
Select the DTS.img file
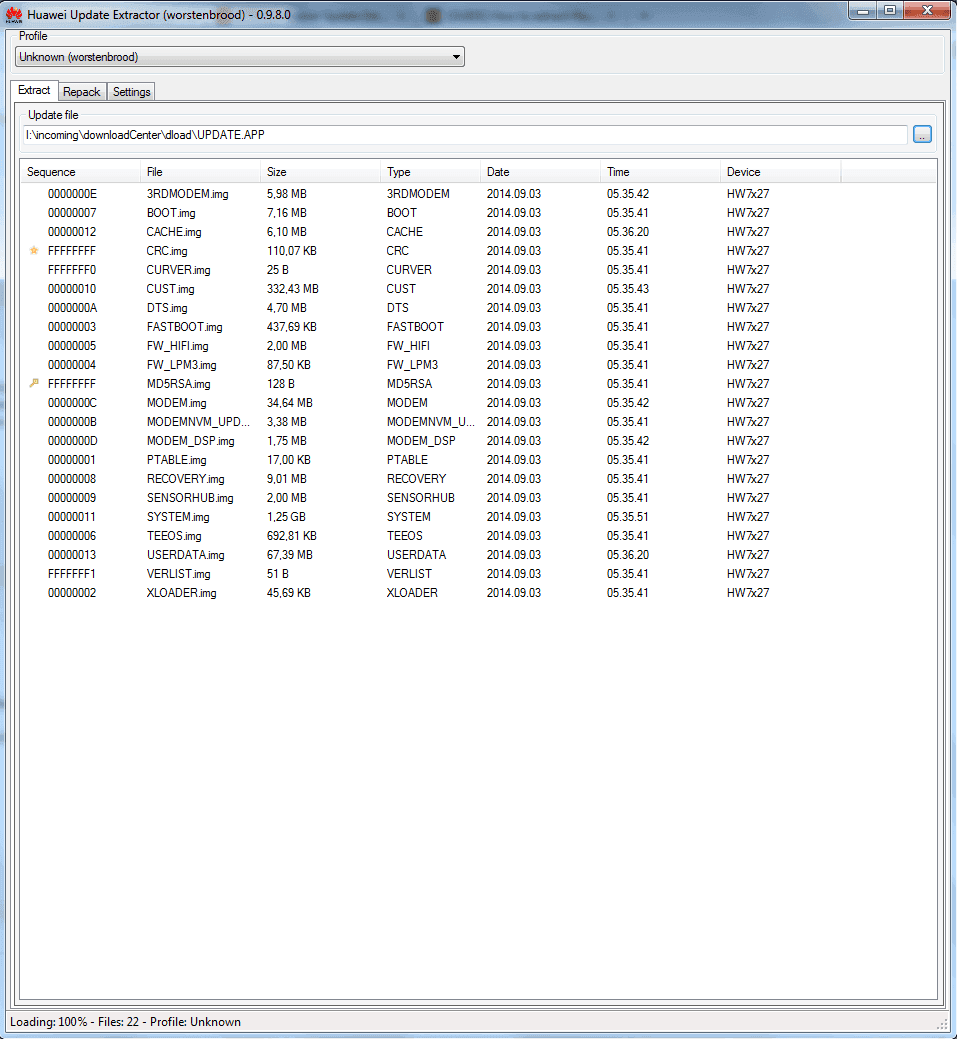click(167, 307)
